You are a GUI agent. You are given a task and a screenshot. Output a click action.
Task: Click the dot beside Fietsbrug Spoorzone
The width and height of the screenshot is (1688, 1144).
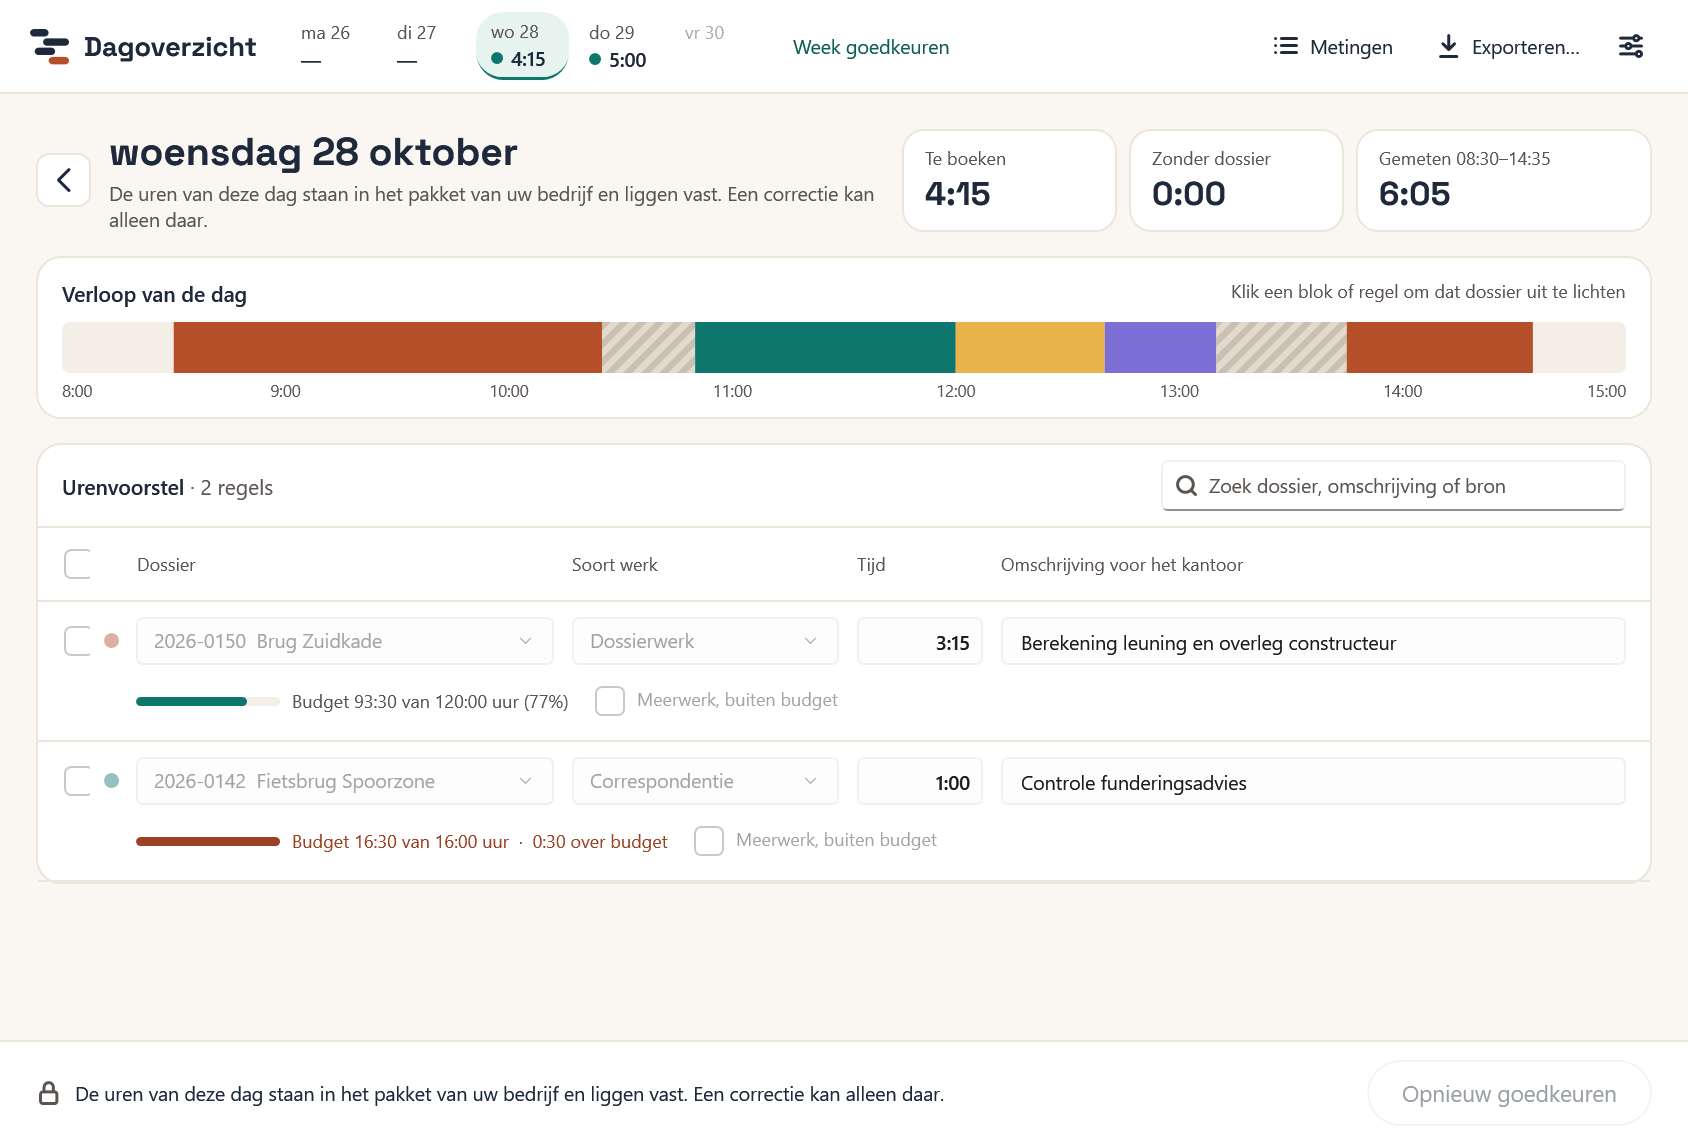tap(112, 781)
